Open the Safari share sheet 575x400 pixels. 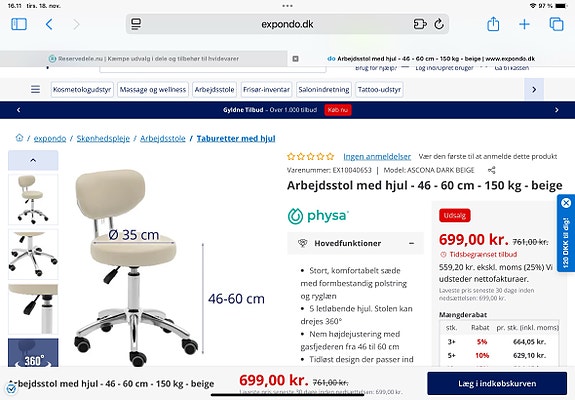pyautogui.click(x=493, y=24)
